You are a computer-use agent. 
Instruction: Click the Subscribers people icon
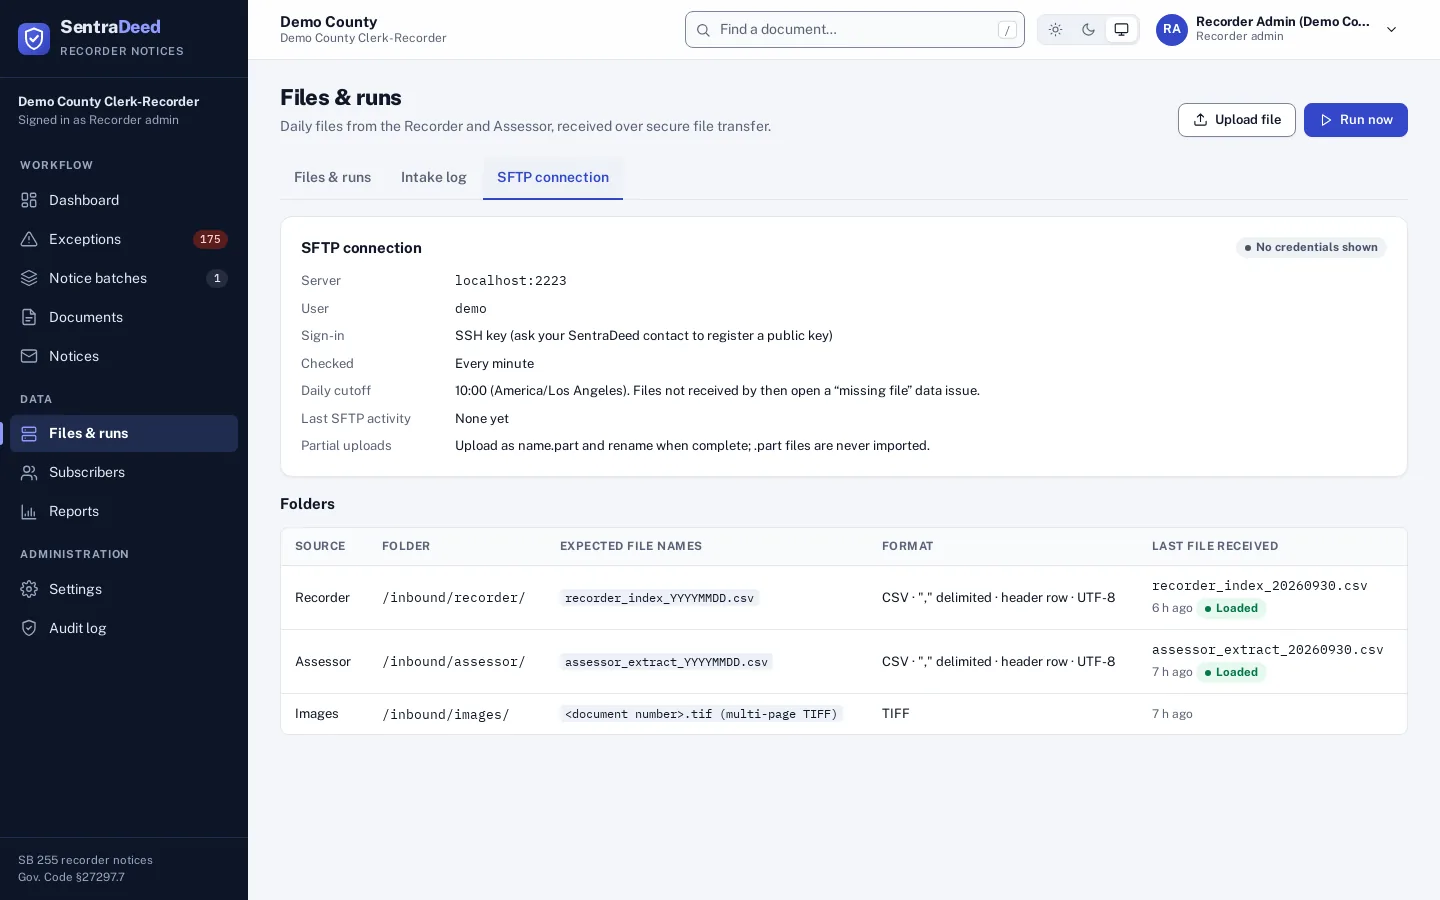[x=29, y=472]
